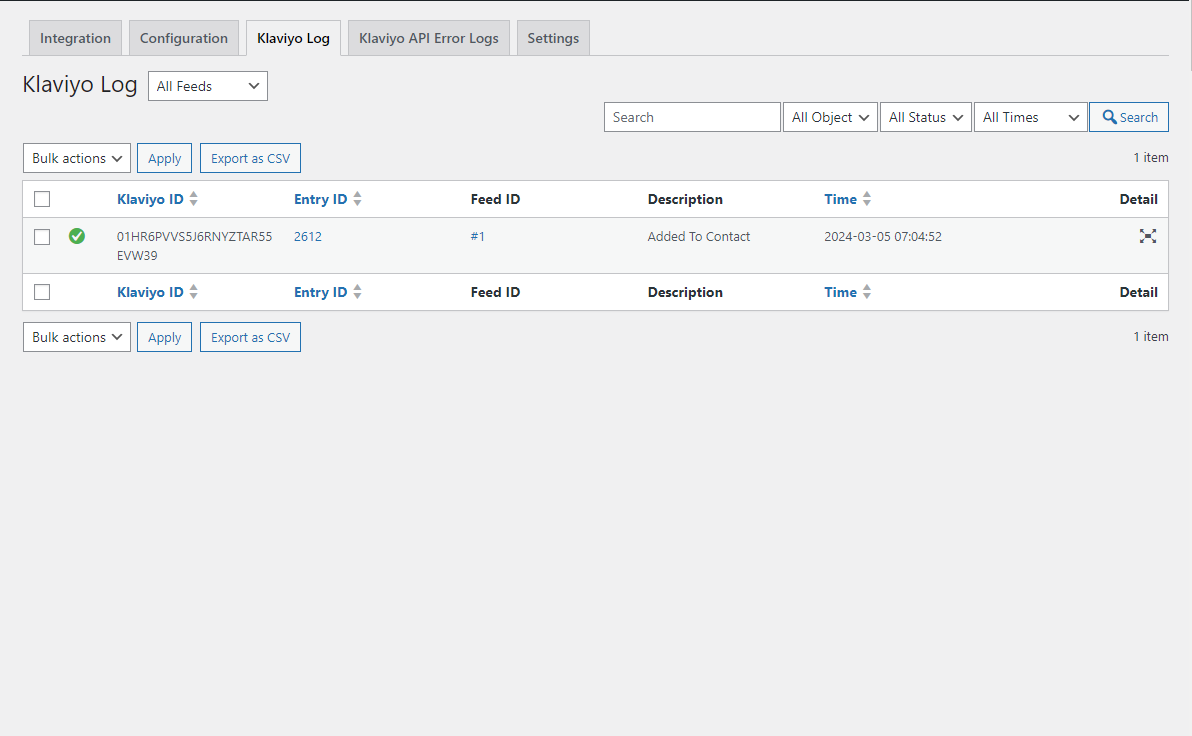Image resolution: width=1192 pixels, height=736 pixels.
Task: Click the top Feed ID column header
Action: coord(495,199)
